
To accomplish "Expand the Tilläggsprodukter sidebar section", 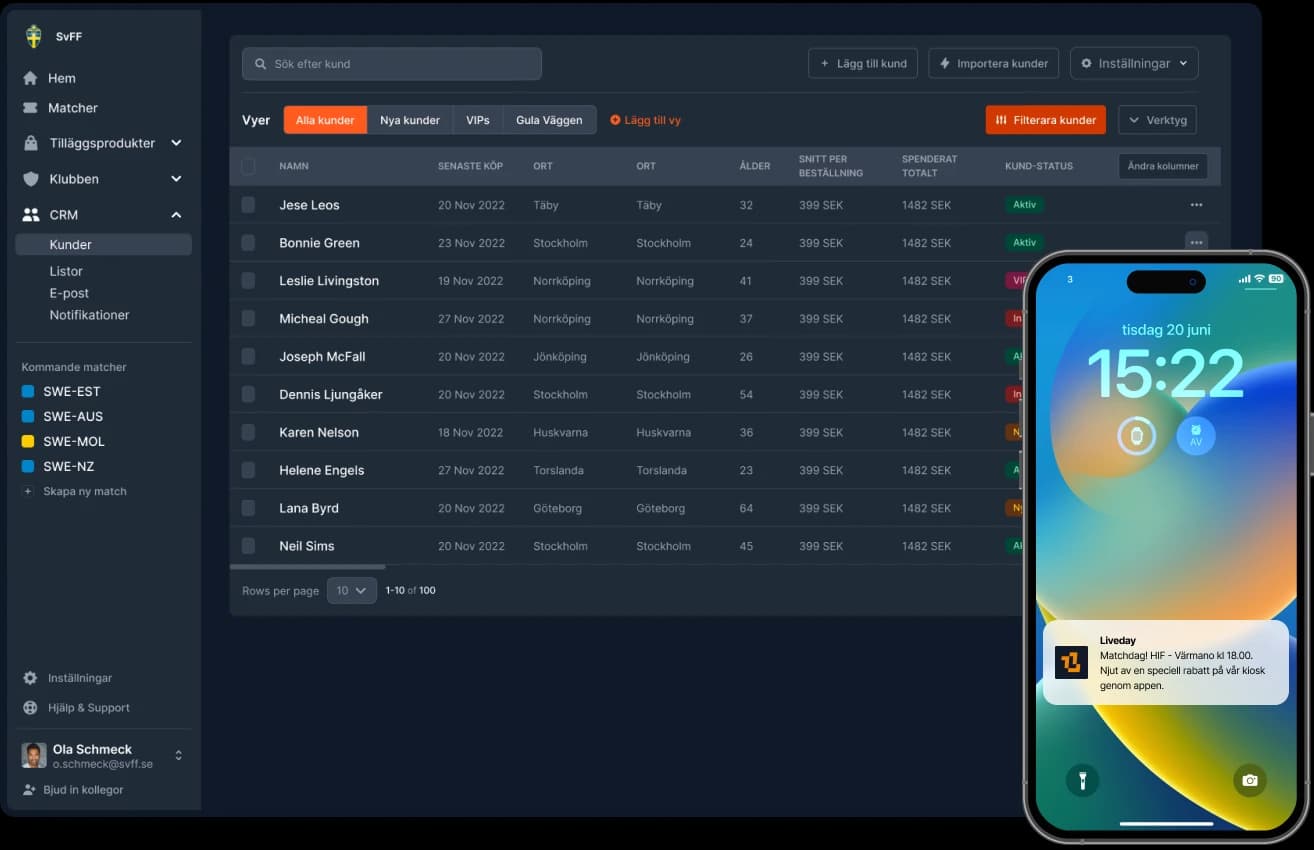I will tap(176, 143).
